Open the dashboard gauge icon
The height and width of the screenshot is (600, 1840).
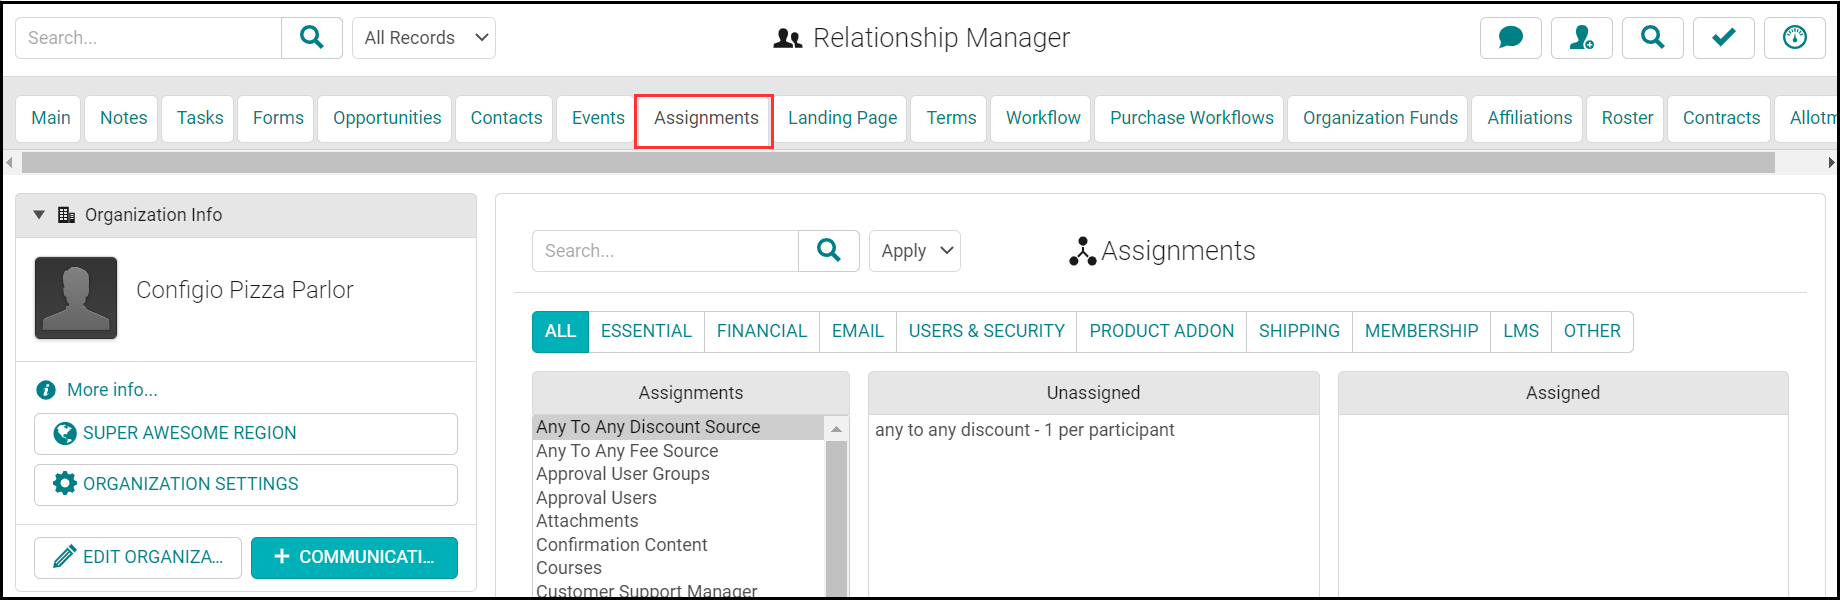[1795, 38]
